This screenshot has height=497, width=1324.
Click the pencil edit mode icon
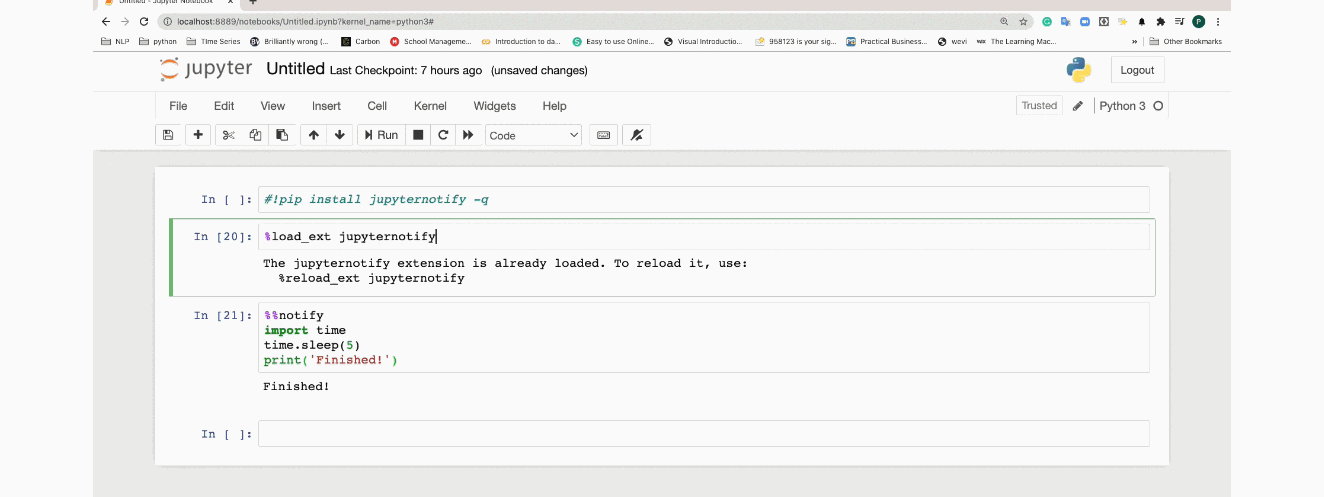coord(1078,106)
